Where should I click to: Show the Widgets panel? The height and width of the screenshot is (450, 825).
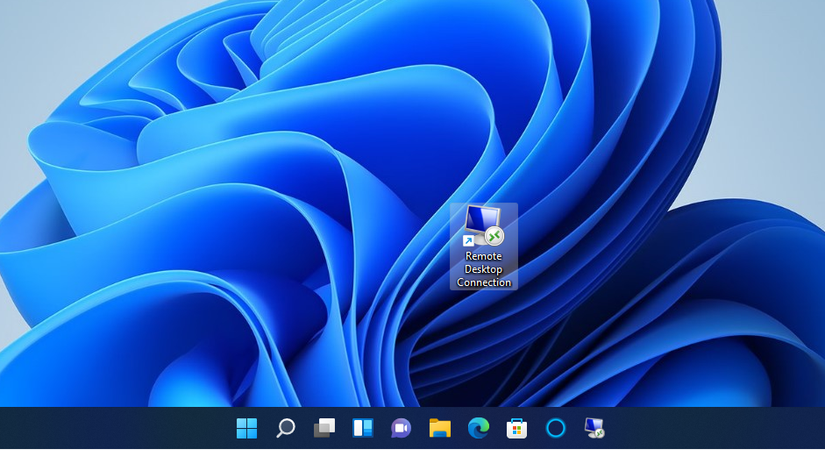[362, 429]
